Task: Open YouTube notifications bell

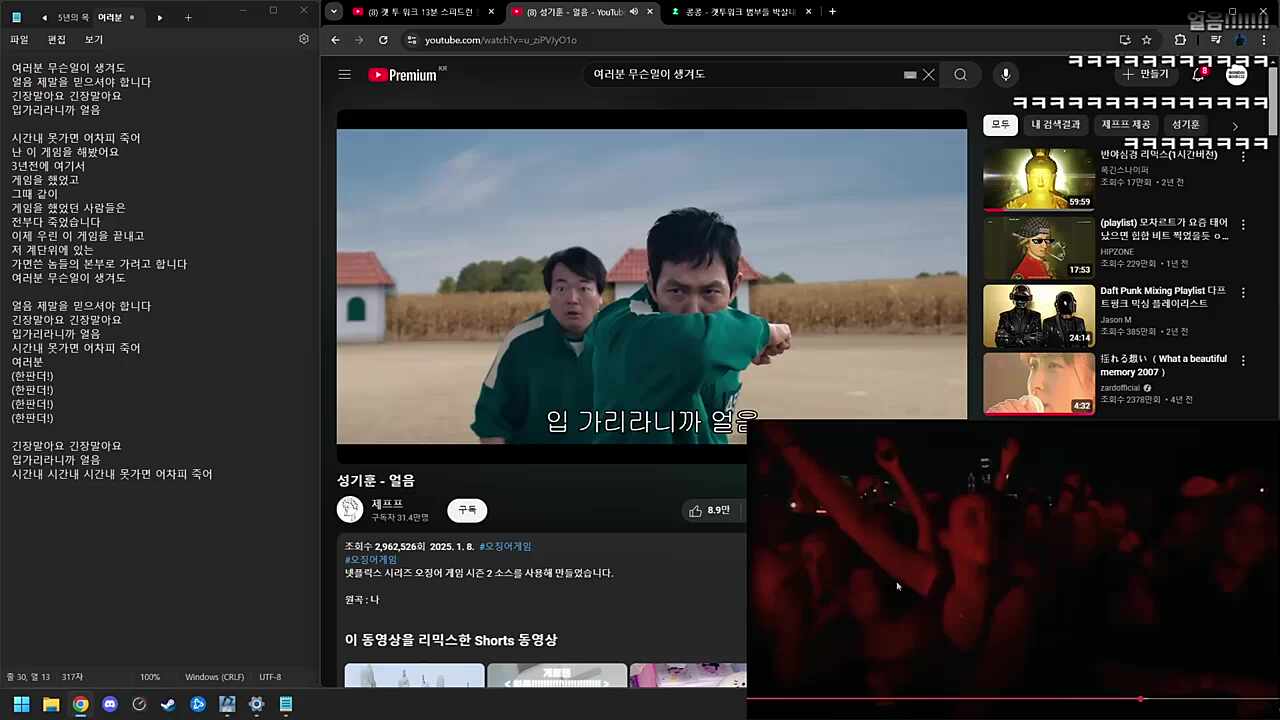Action: [1199, 74]
